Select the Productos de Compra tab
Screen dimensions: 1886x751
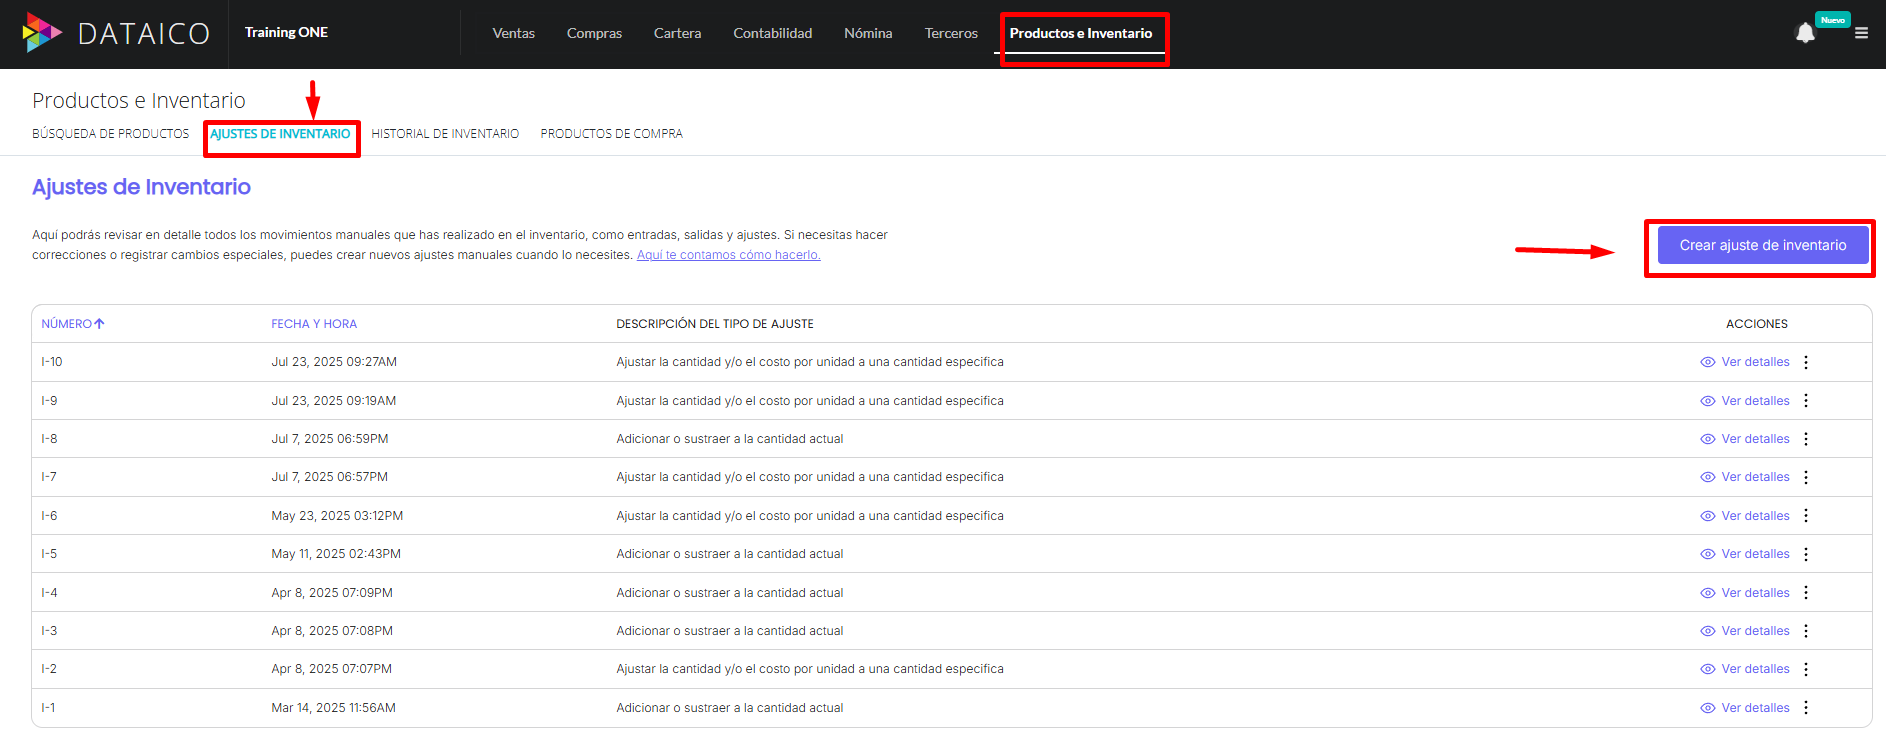[611, 134]
